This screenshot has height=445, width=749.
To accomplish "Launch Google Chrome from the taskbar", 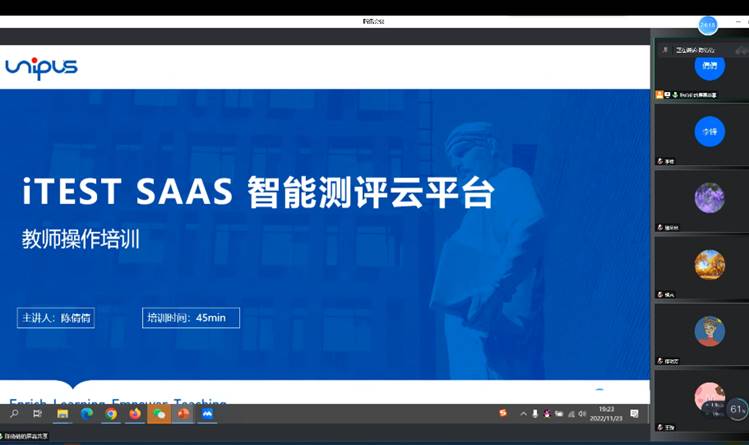I will click(111, 413).
